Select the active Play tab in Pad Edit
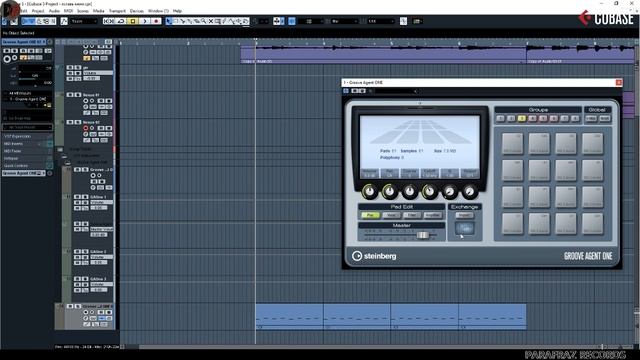640x360 pixels. 370,215
